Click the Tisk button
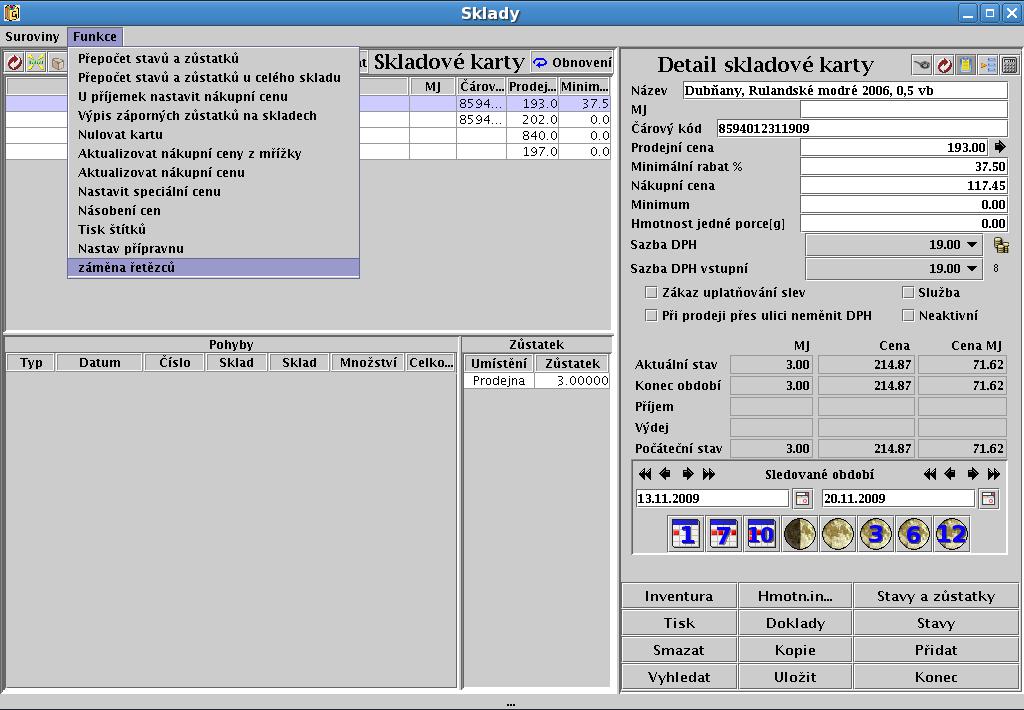The image size is (1024, 710). pyautogui.click(x=679, y=623)
